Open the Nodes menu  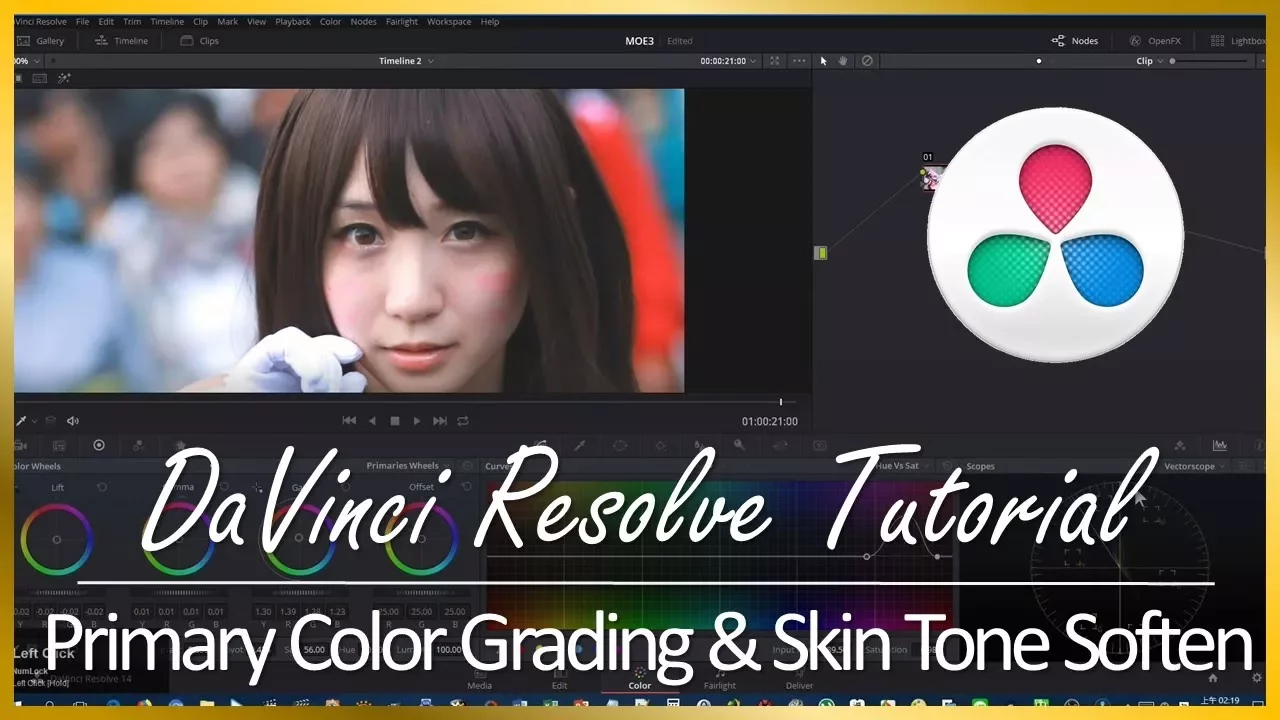pyautogui.click(x=363, y=22)
